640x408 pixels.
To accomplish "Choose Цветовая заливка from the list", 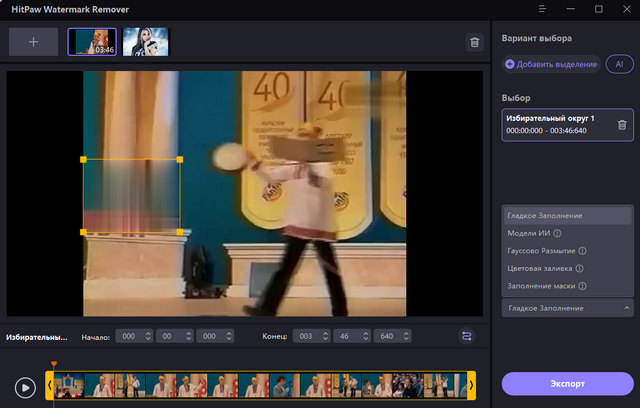I will [x=537, y=269].
